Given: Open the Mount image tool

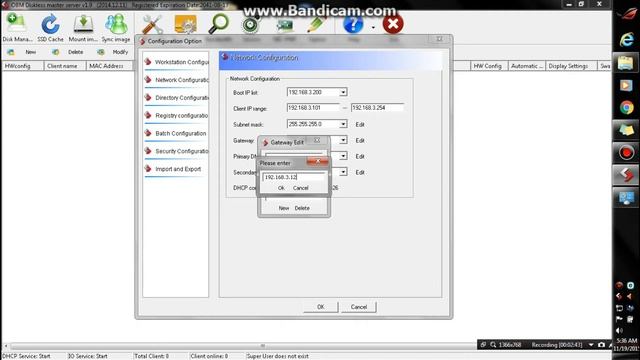Looking at the screenshot, I should (x=83, y=28).
